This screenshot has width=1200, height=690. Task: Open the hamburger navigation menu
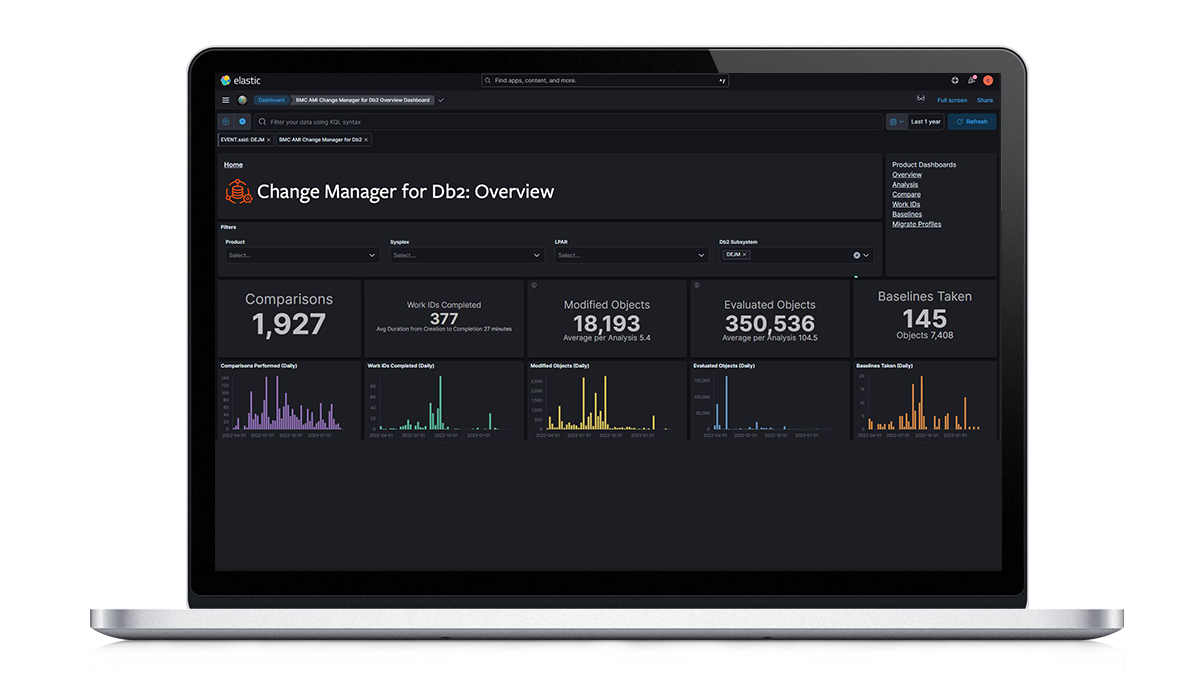(226, 100)
